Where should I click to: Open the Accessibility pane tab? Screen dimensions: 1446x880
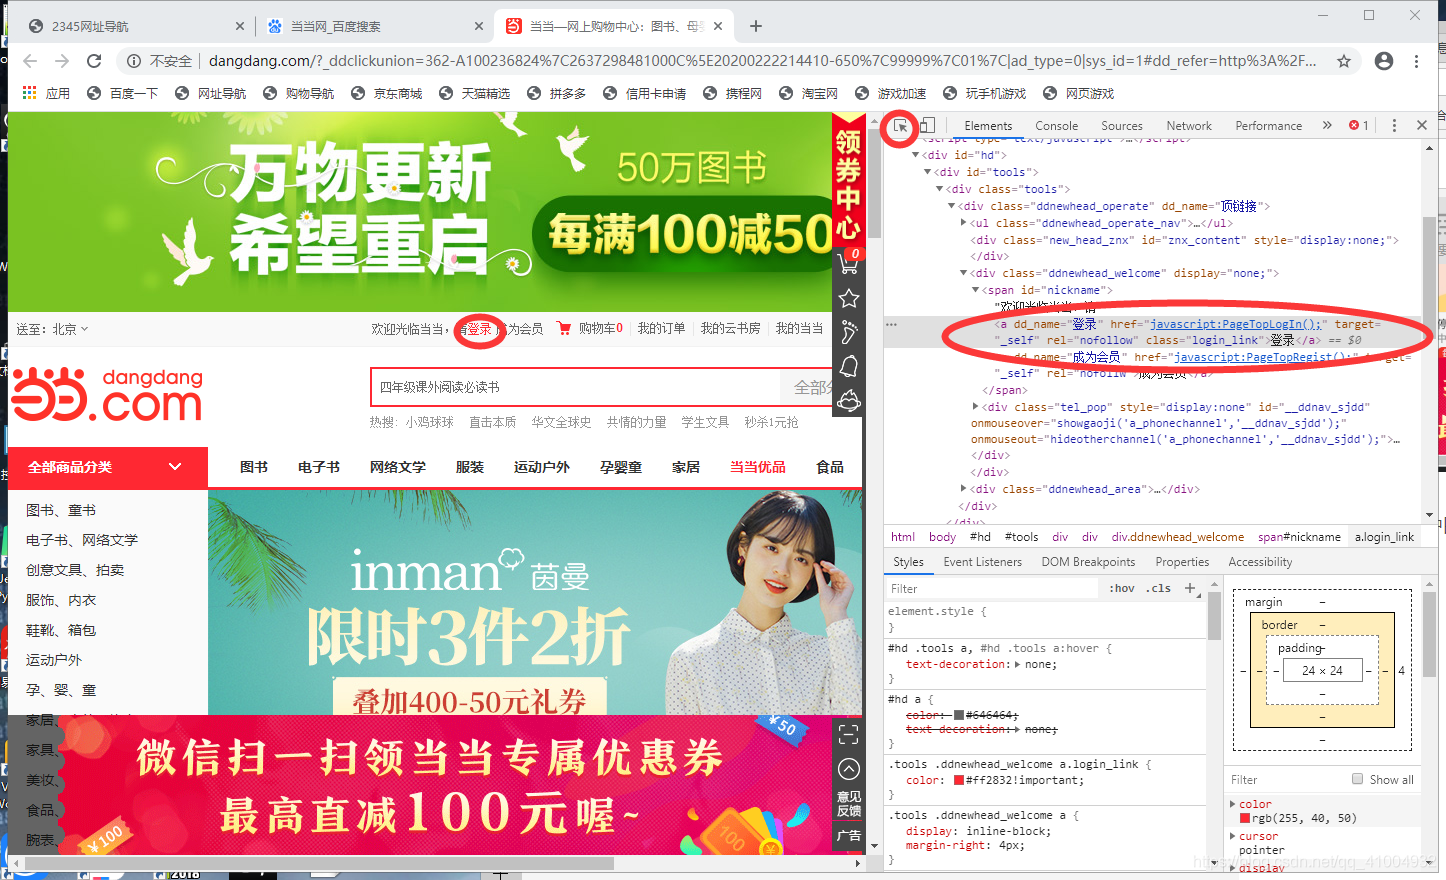[x=1260, y=562]
